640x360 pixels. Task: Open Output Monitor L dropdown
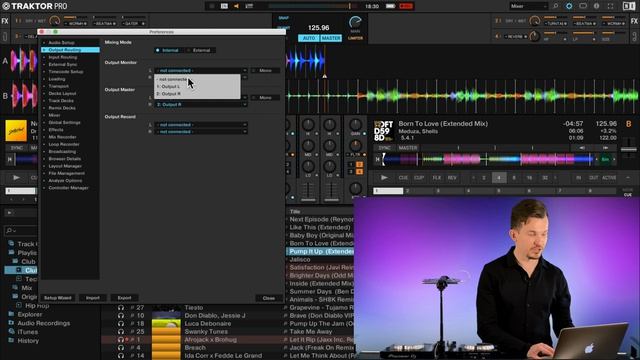tap(201, 71)
